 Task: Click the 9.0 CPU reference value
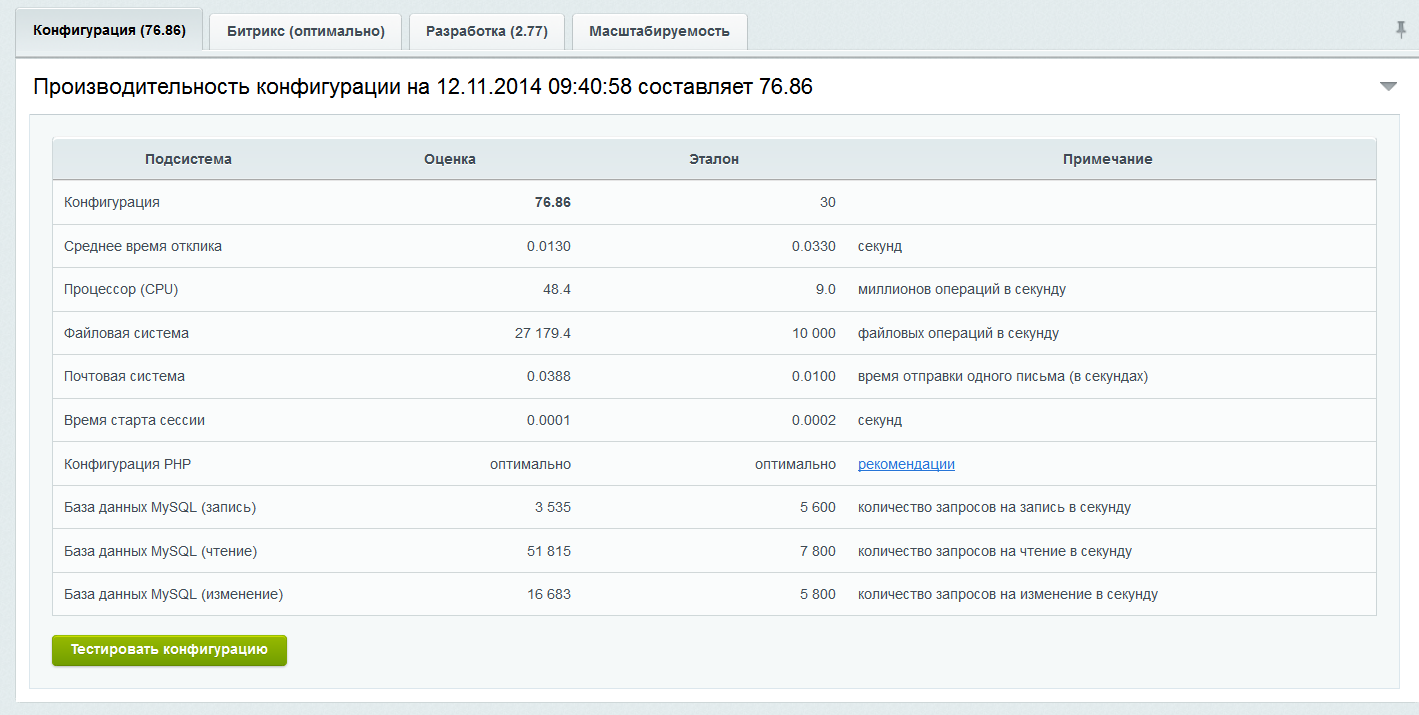pos(825,289)
